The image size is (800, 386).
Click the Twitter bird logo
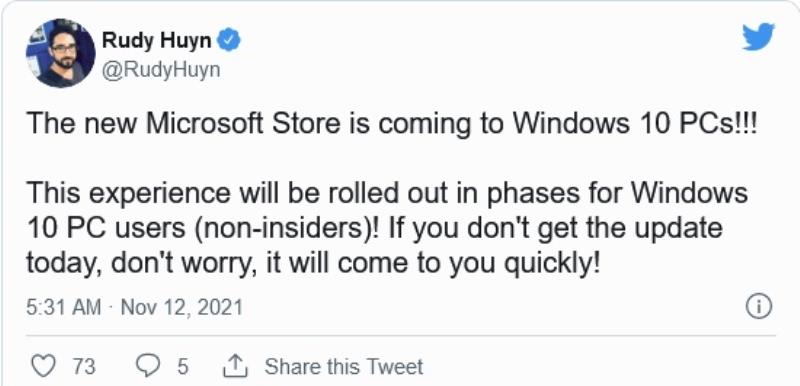[758, 37]
